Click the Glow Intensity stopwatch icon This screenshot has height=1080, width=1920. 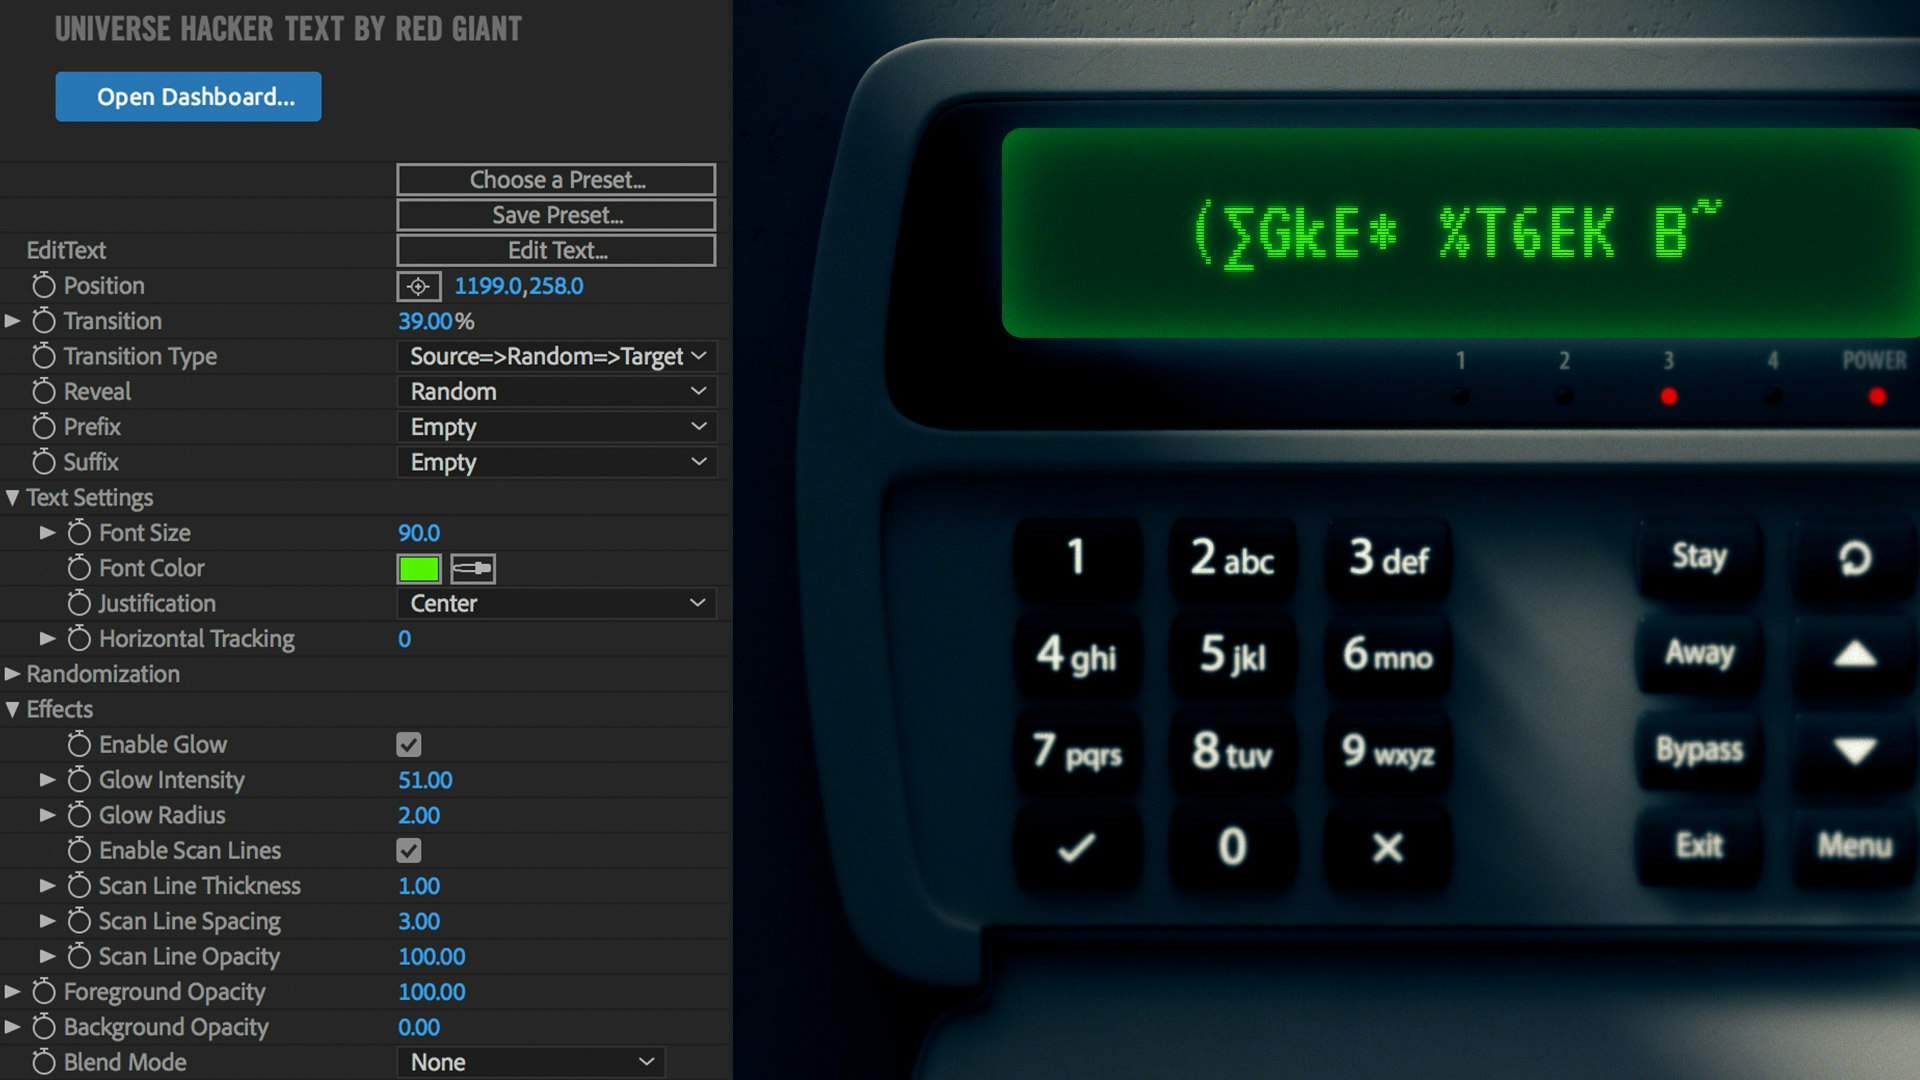(79, 780)
